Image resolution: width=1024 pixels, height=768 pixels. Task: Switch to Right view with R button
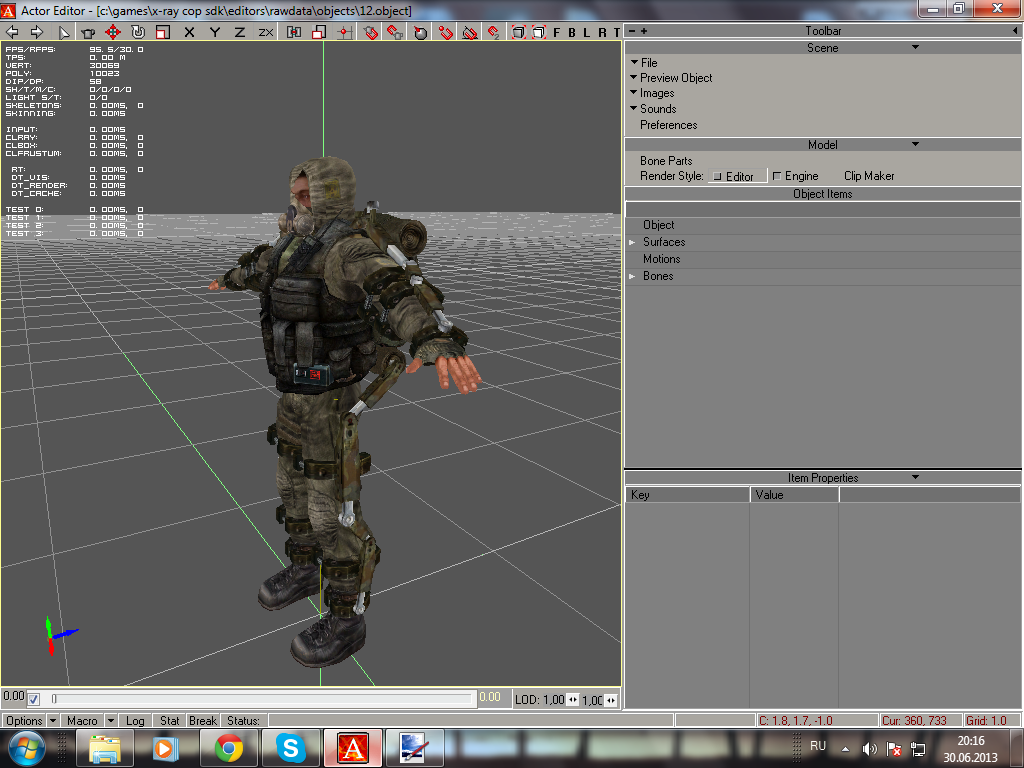tap(601, 33)
